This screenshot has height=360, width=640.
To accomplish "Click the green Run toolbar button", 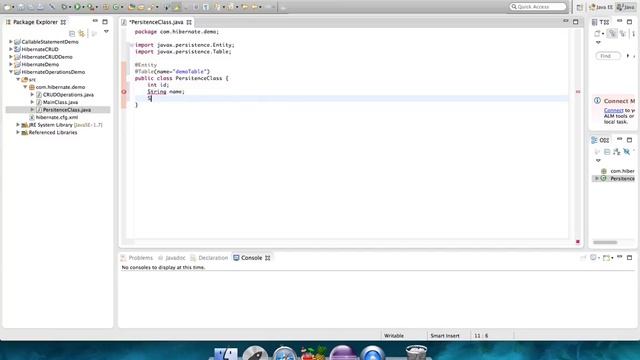I will tap(77, 7).
